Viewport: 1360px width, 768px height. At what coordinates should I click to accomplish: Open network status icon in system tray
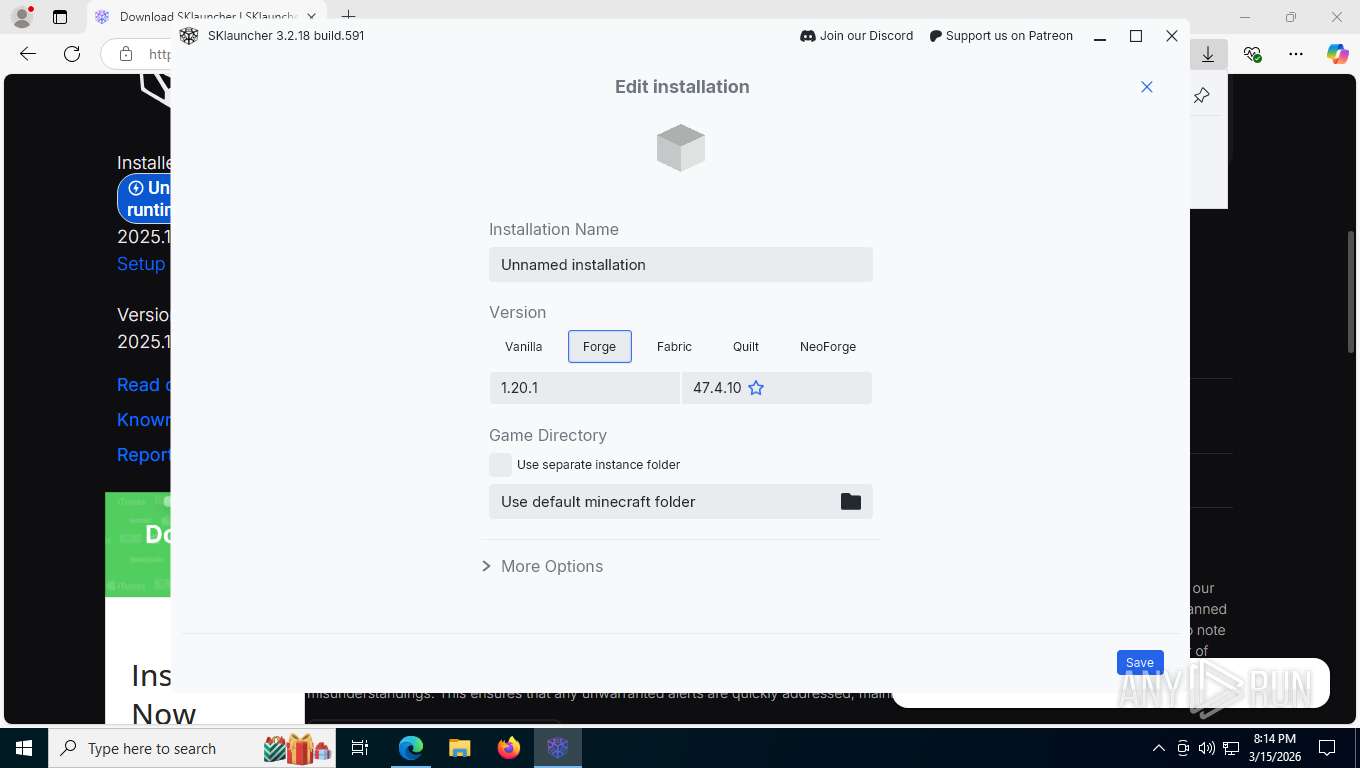[x=1231, y=748]
